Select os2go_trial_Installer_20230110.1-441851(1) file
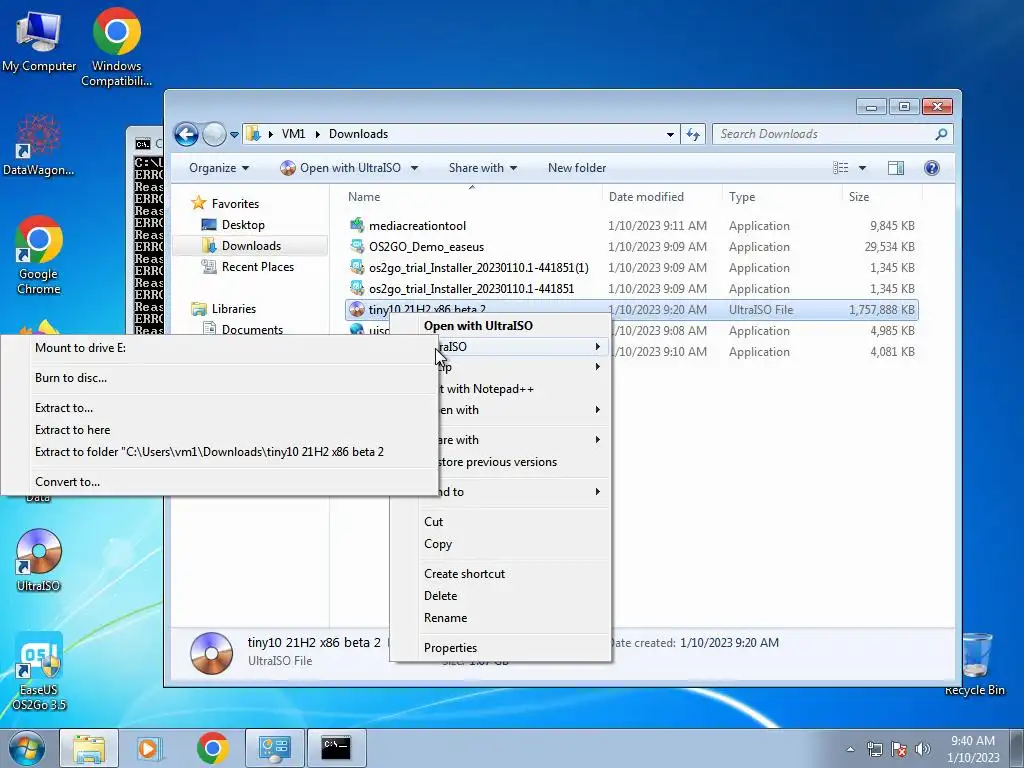Image resolution: width=1024 pixels, height=768 pixels. [x=479, y=268]
